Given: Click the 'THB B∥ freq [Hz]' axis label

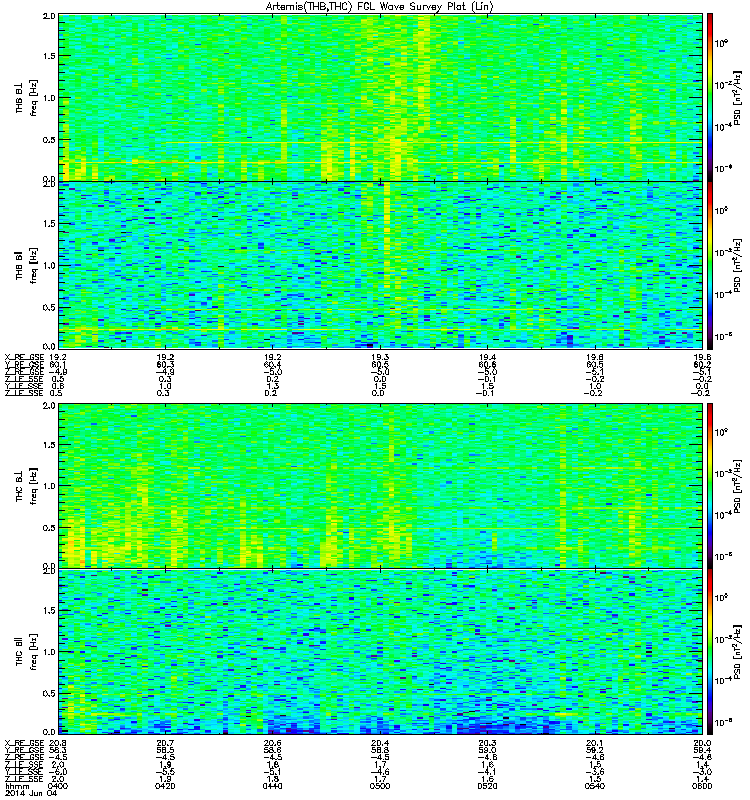Looking at the screenshot, I should (x=26, y=265).
